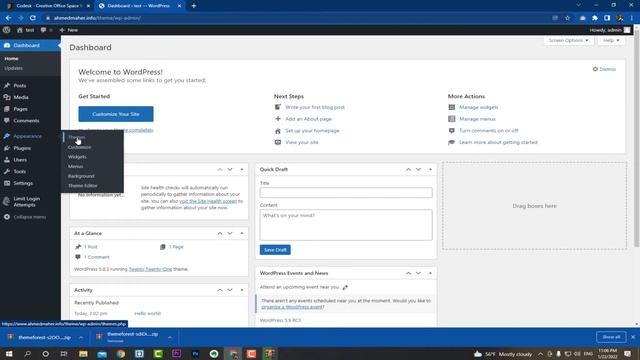This screenshot has height=360, width=640.
Task: Click Customize Your Site button
Action: (116, 114)
